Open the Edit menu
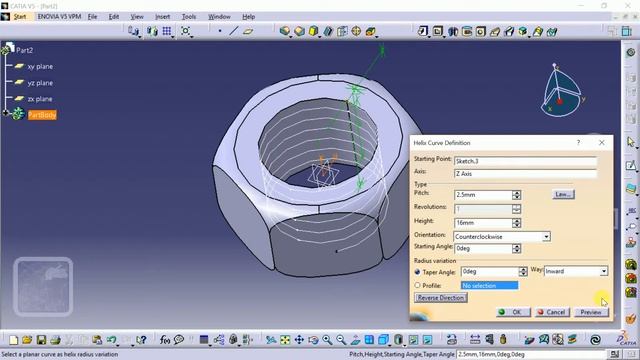Image resolution: width=640 pixels, height=360 pixels. (114, 17)
